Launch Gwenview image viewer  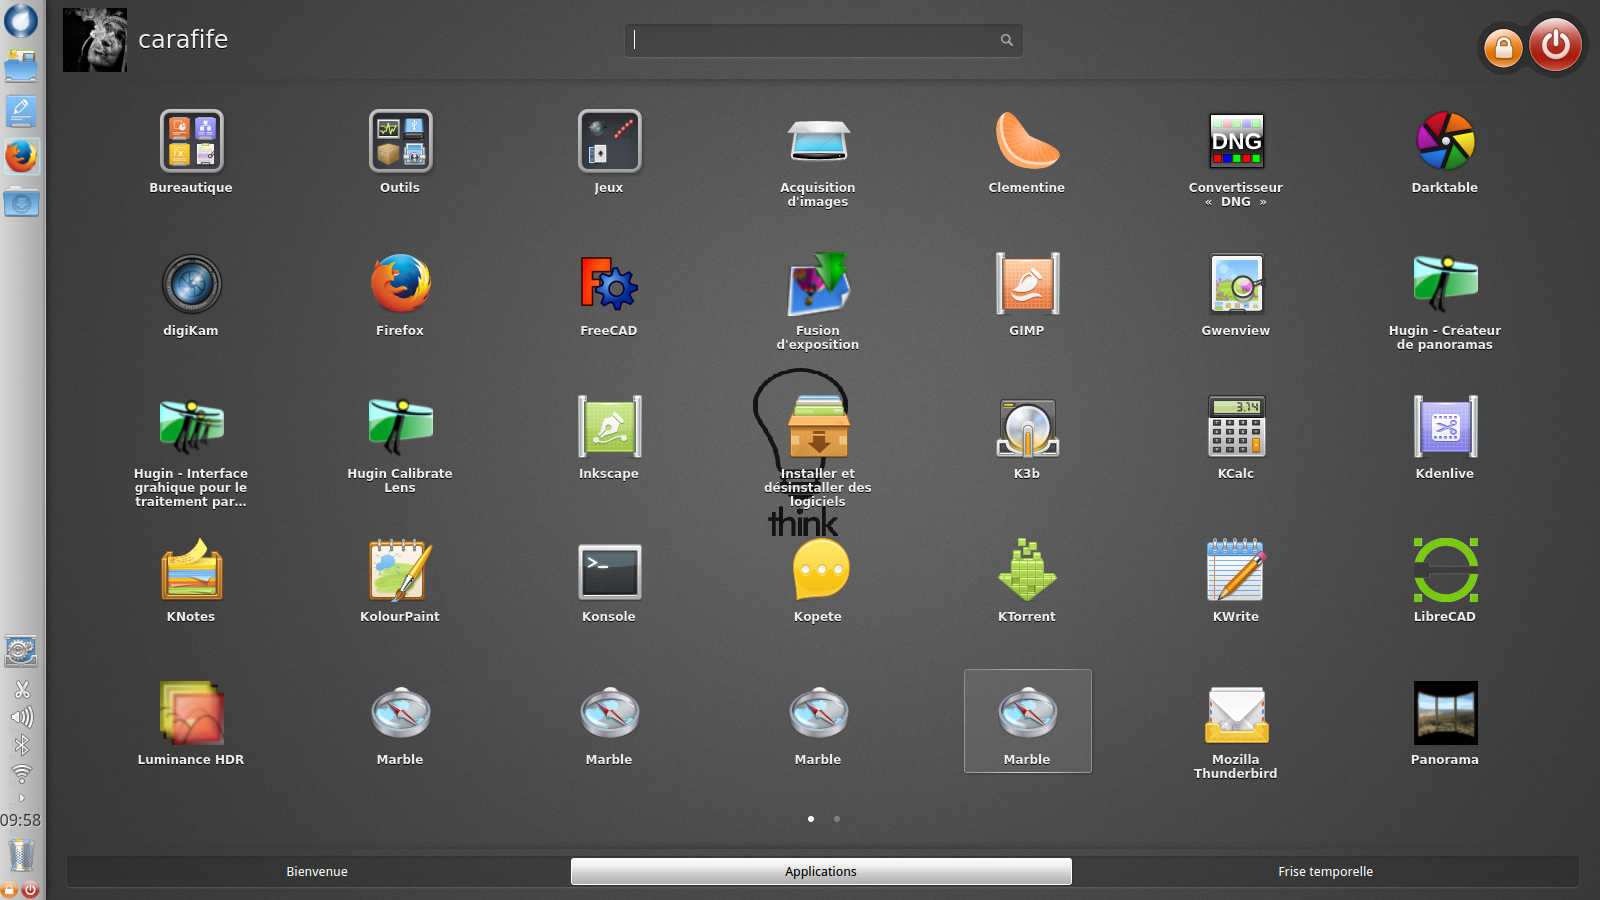tap(1236, 295)
